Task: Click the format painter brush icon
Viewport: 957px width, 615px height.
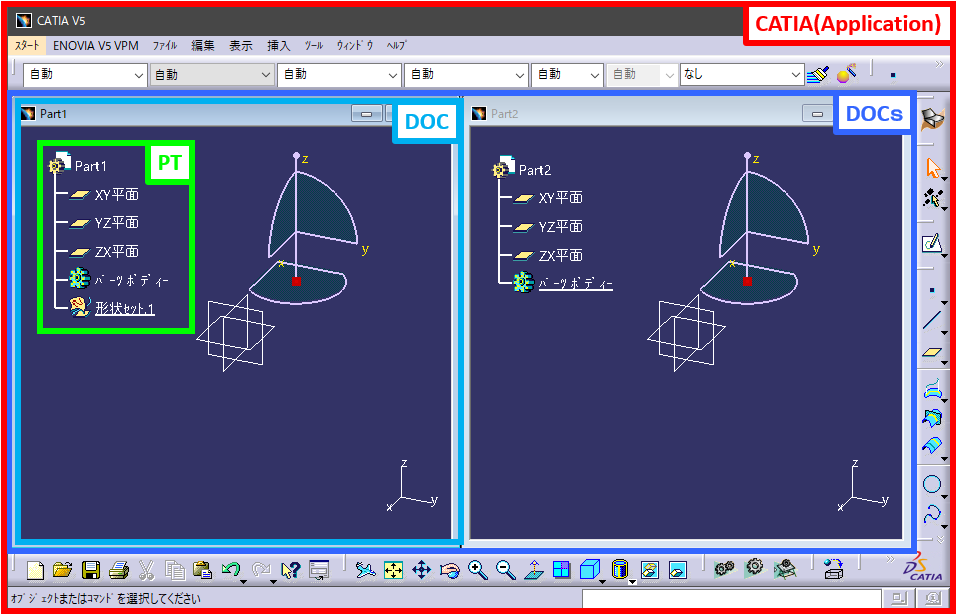Action: (819, 74)
